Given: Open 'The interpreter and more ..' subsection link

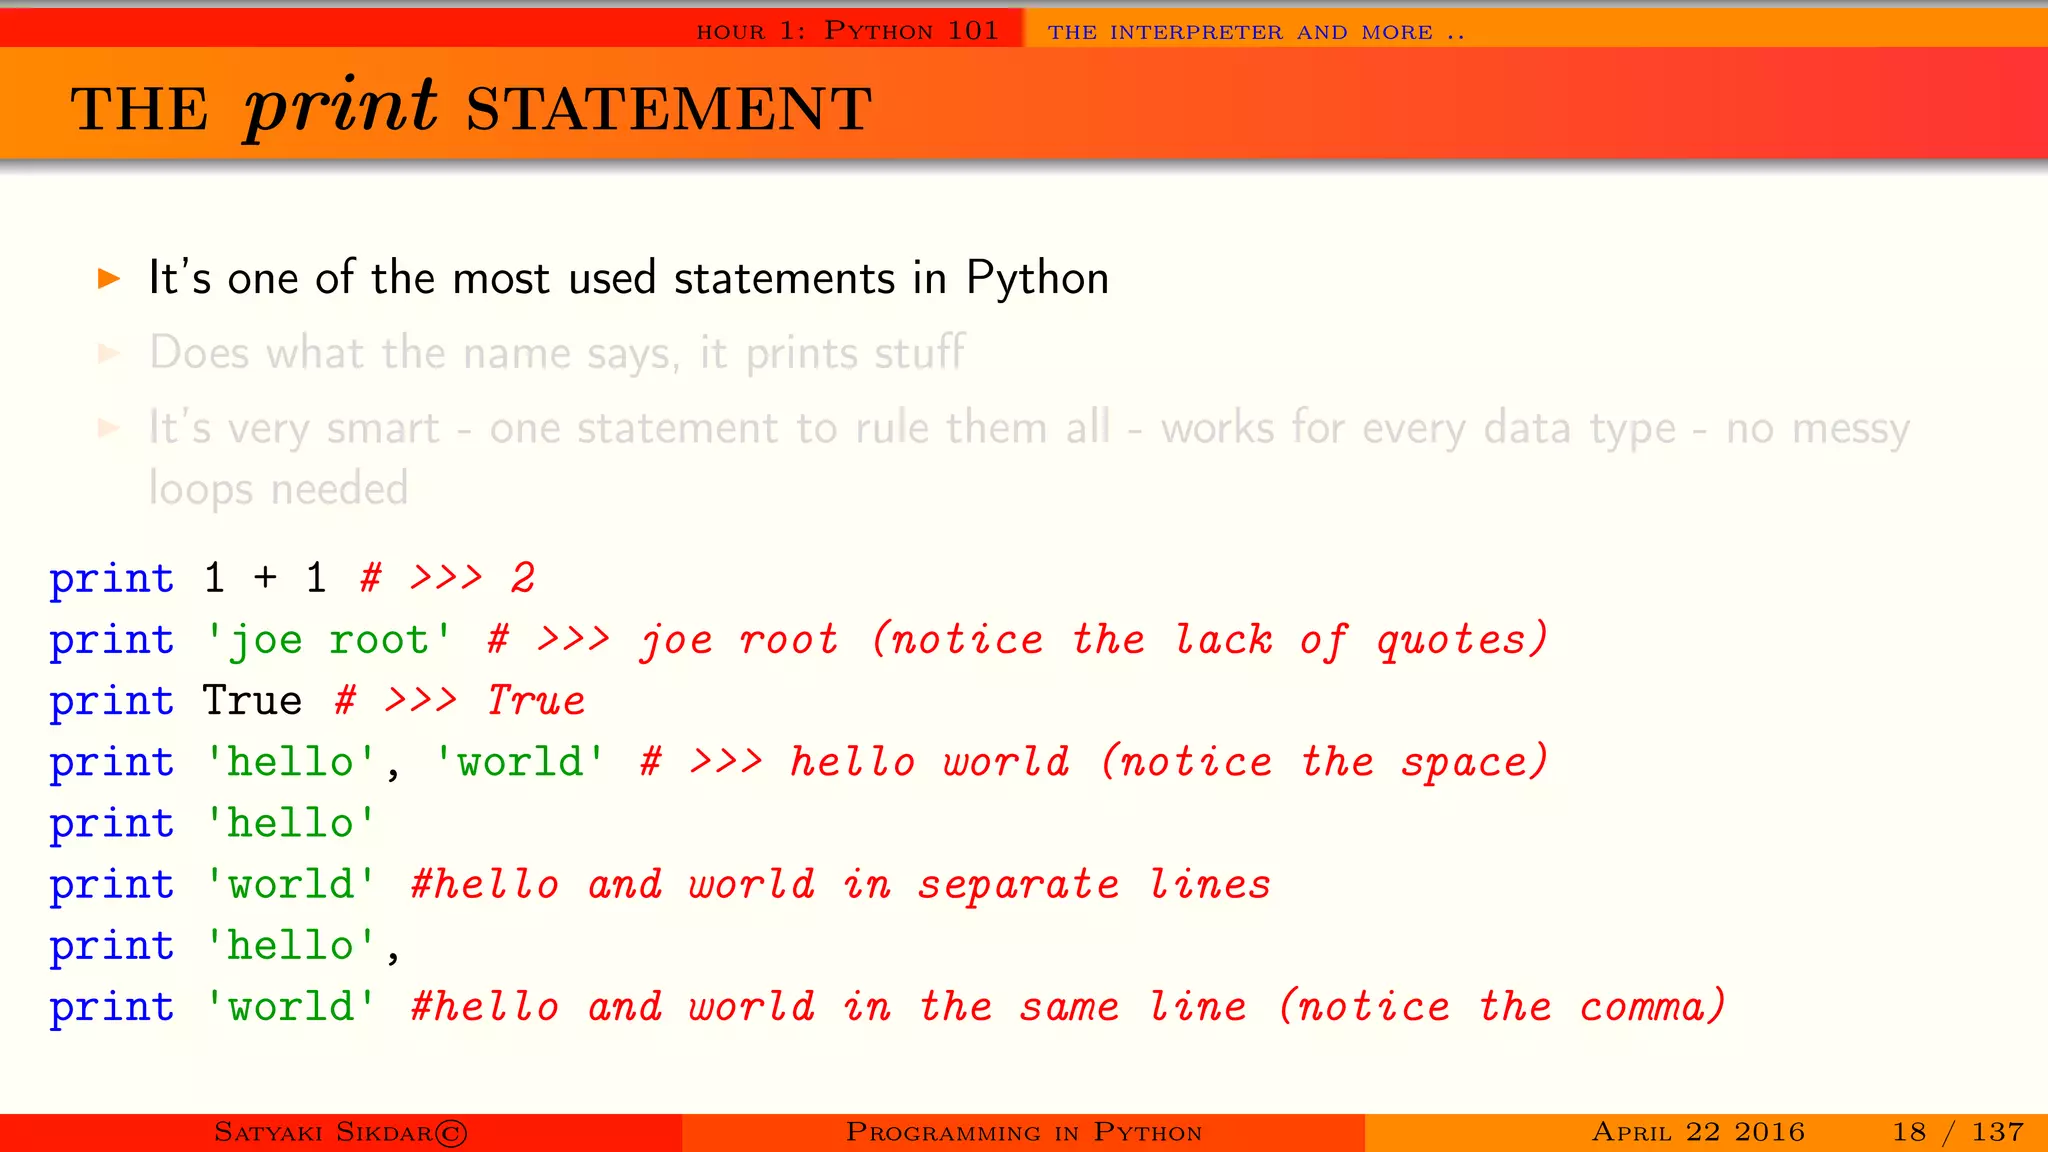Looking at the screenshot, I should coord(1256,32).
